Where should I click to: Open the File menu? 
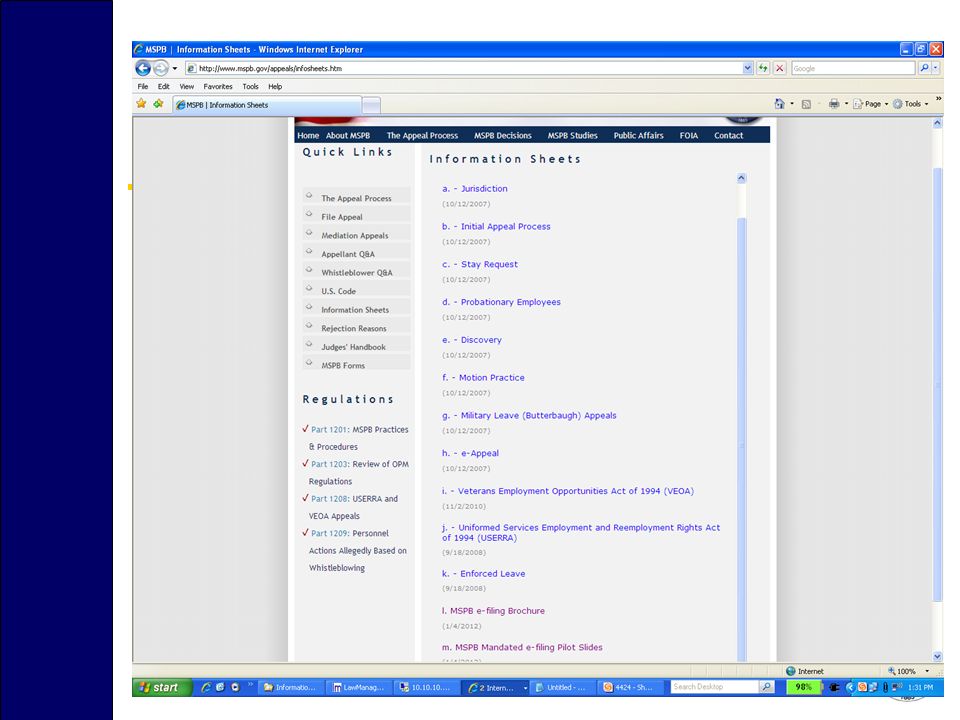click(x=143, y=86)
